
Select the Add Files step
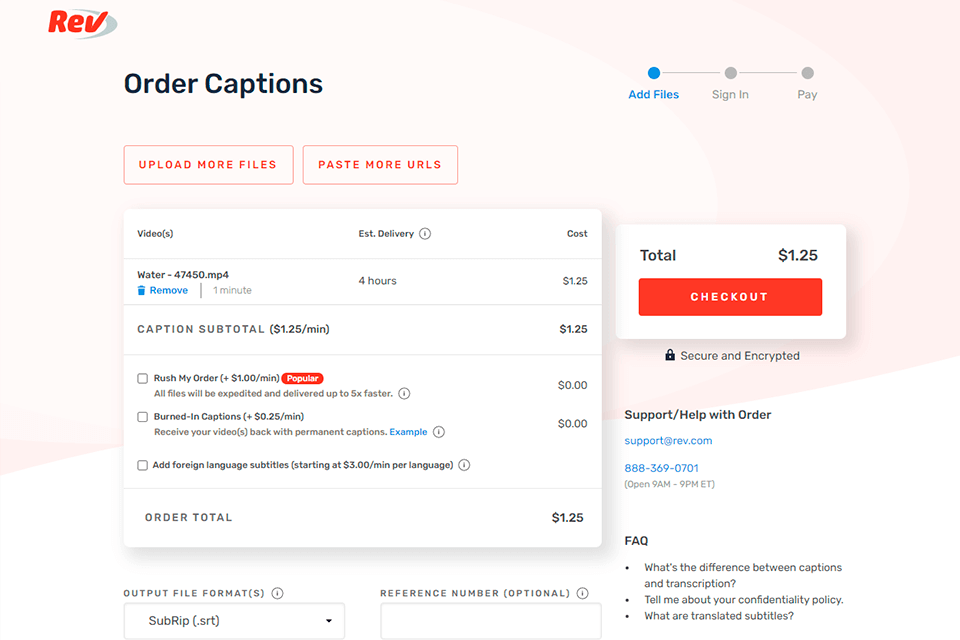click(654, 73)
